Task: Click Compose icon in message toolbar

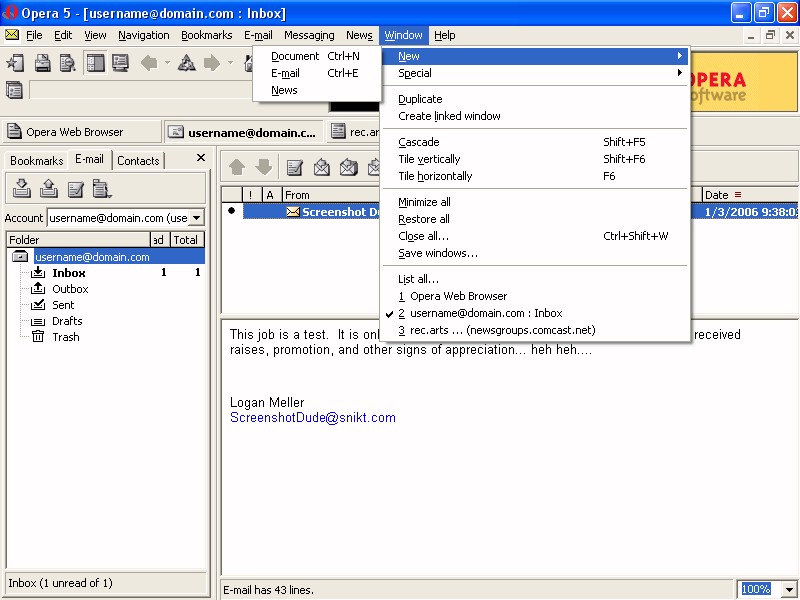Action: click(294, 167)
